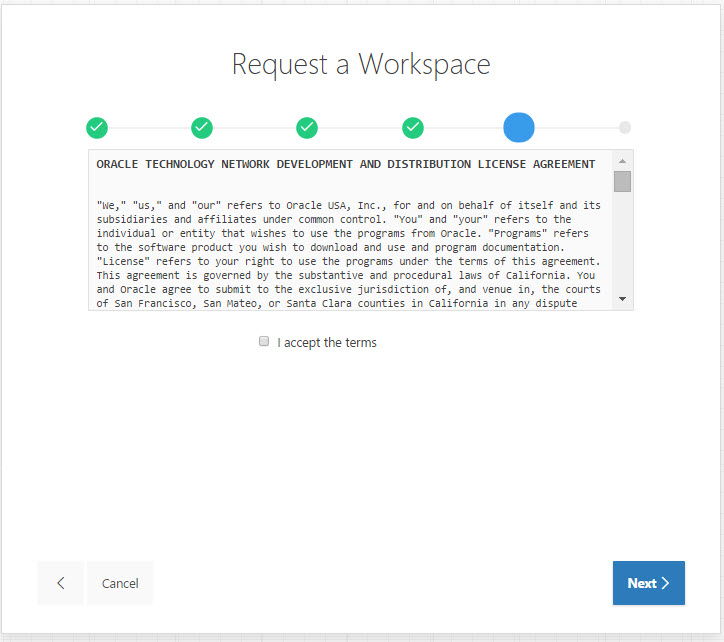Click the final gray step dot
Viewport: 724px width, 642px height.
click(x=625, y=128)
